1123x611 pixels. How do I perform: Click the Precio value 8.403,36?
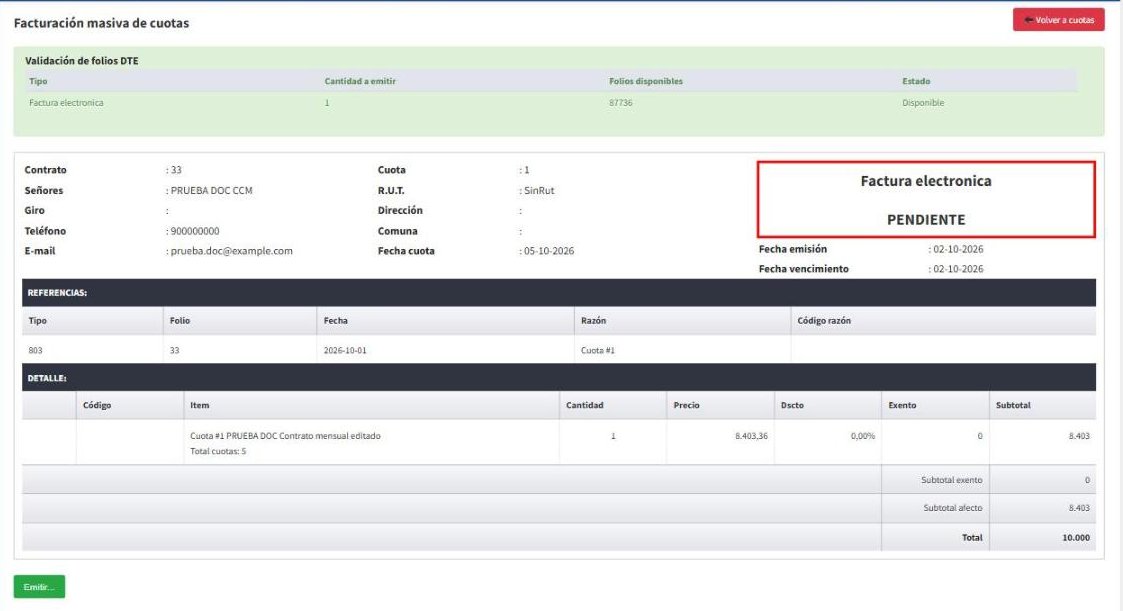tap(751, 436)
